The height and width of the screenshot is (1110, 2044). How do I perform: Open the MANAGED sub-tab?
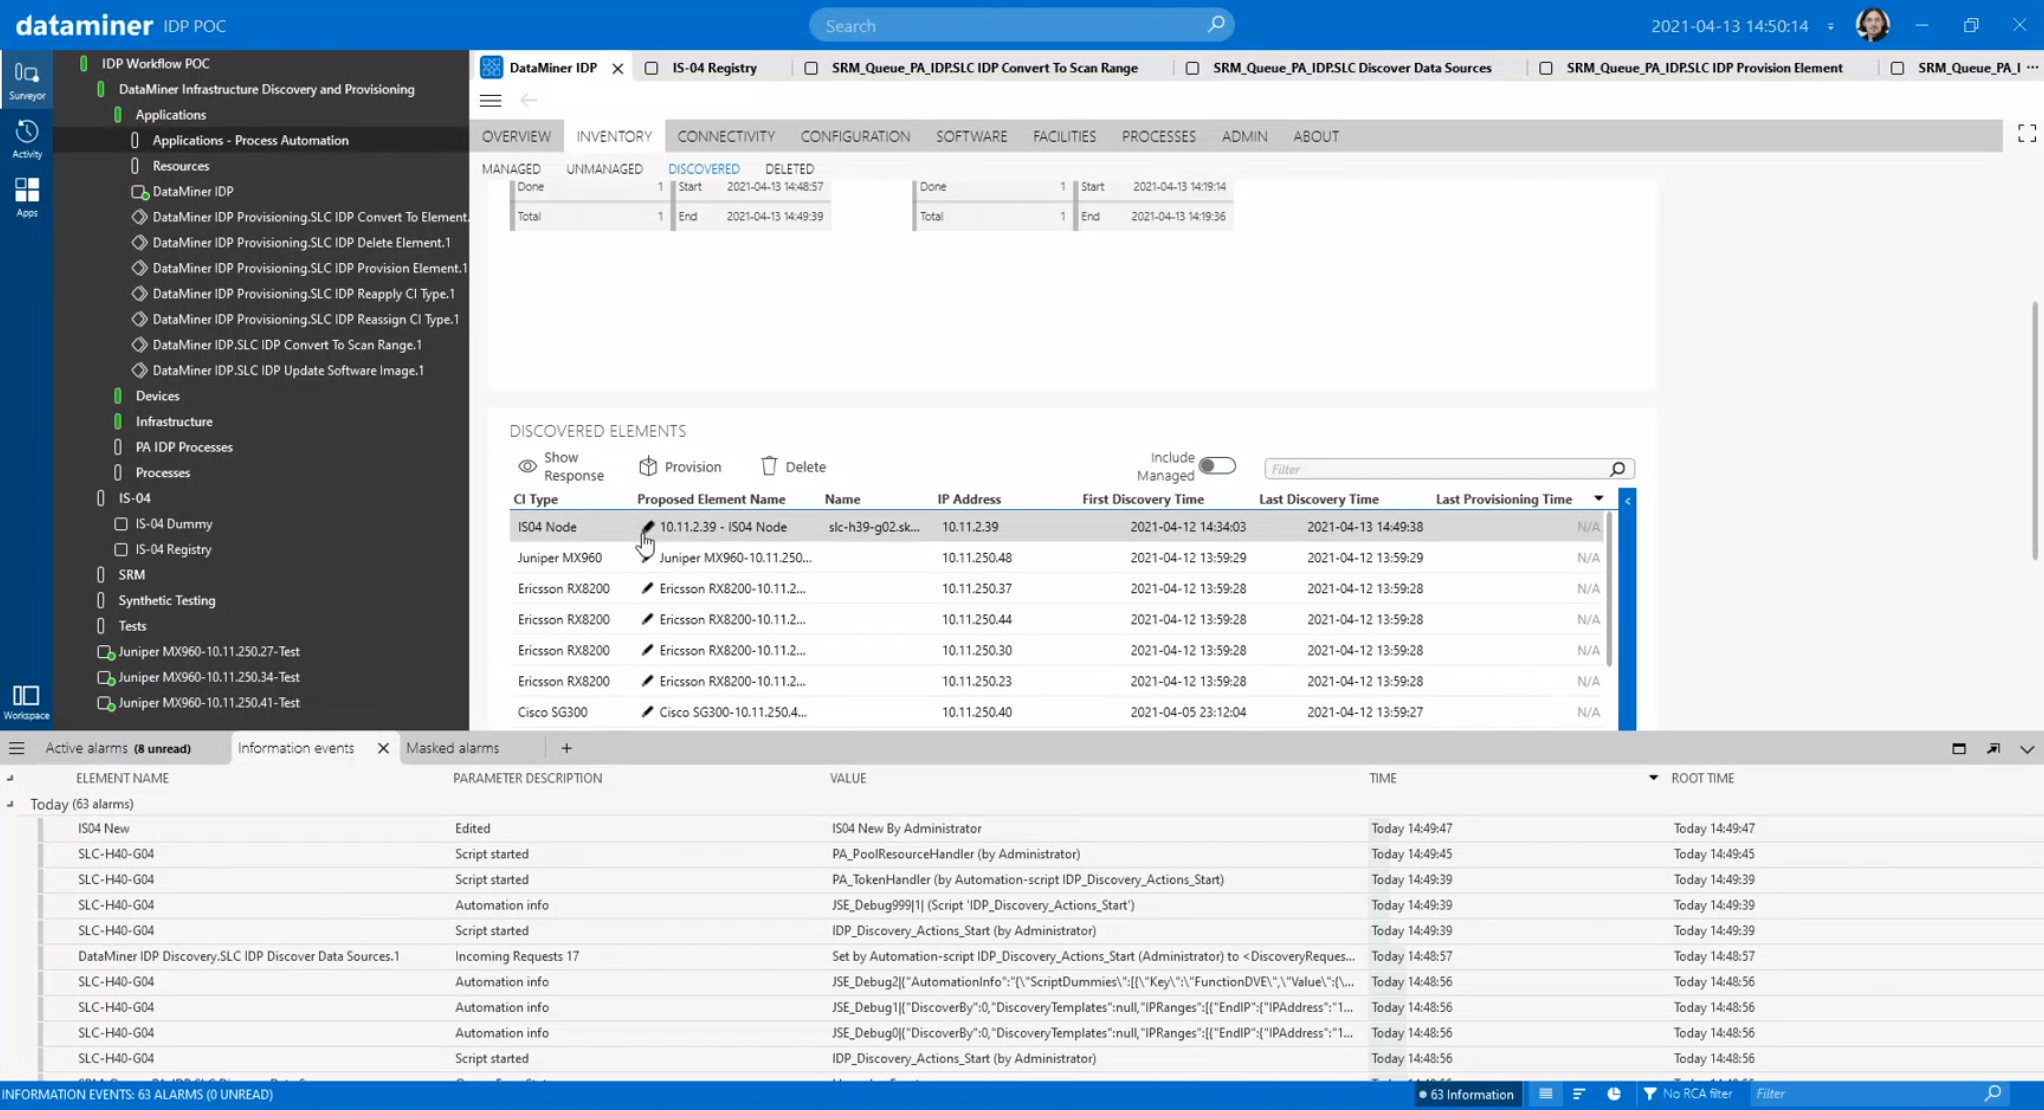click(511, 169)
